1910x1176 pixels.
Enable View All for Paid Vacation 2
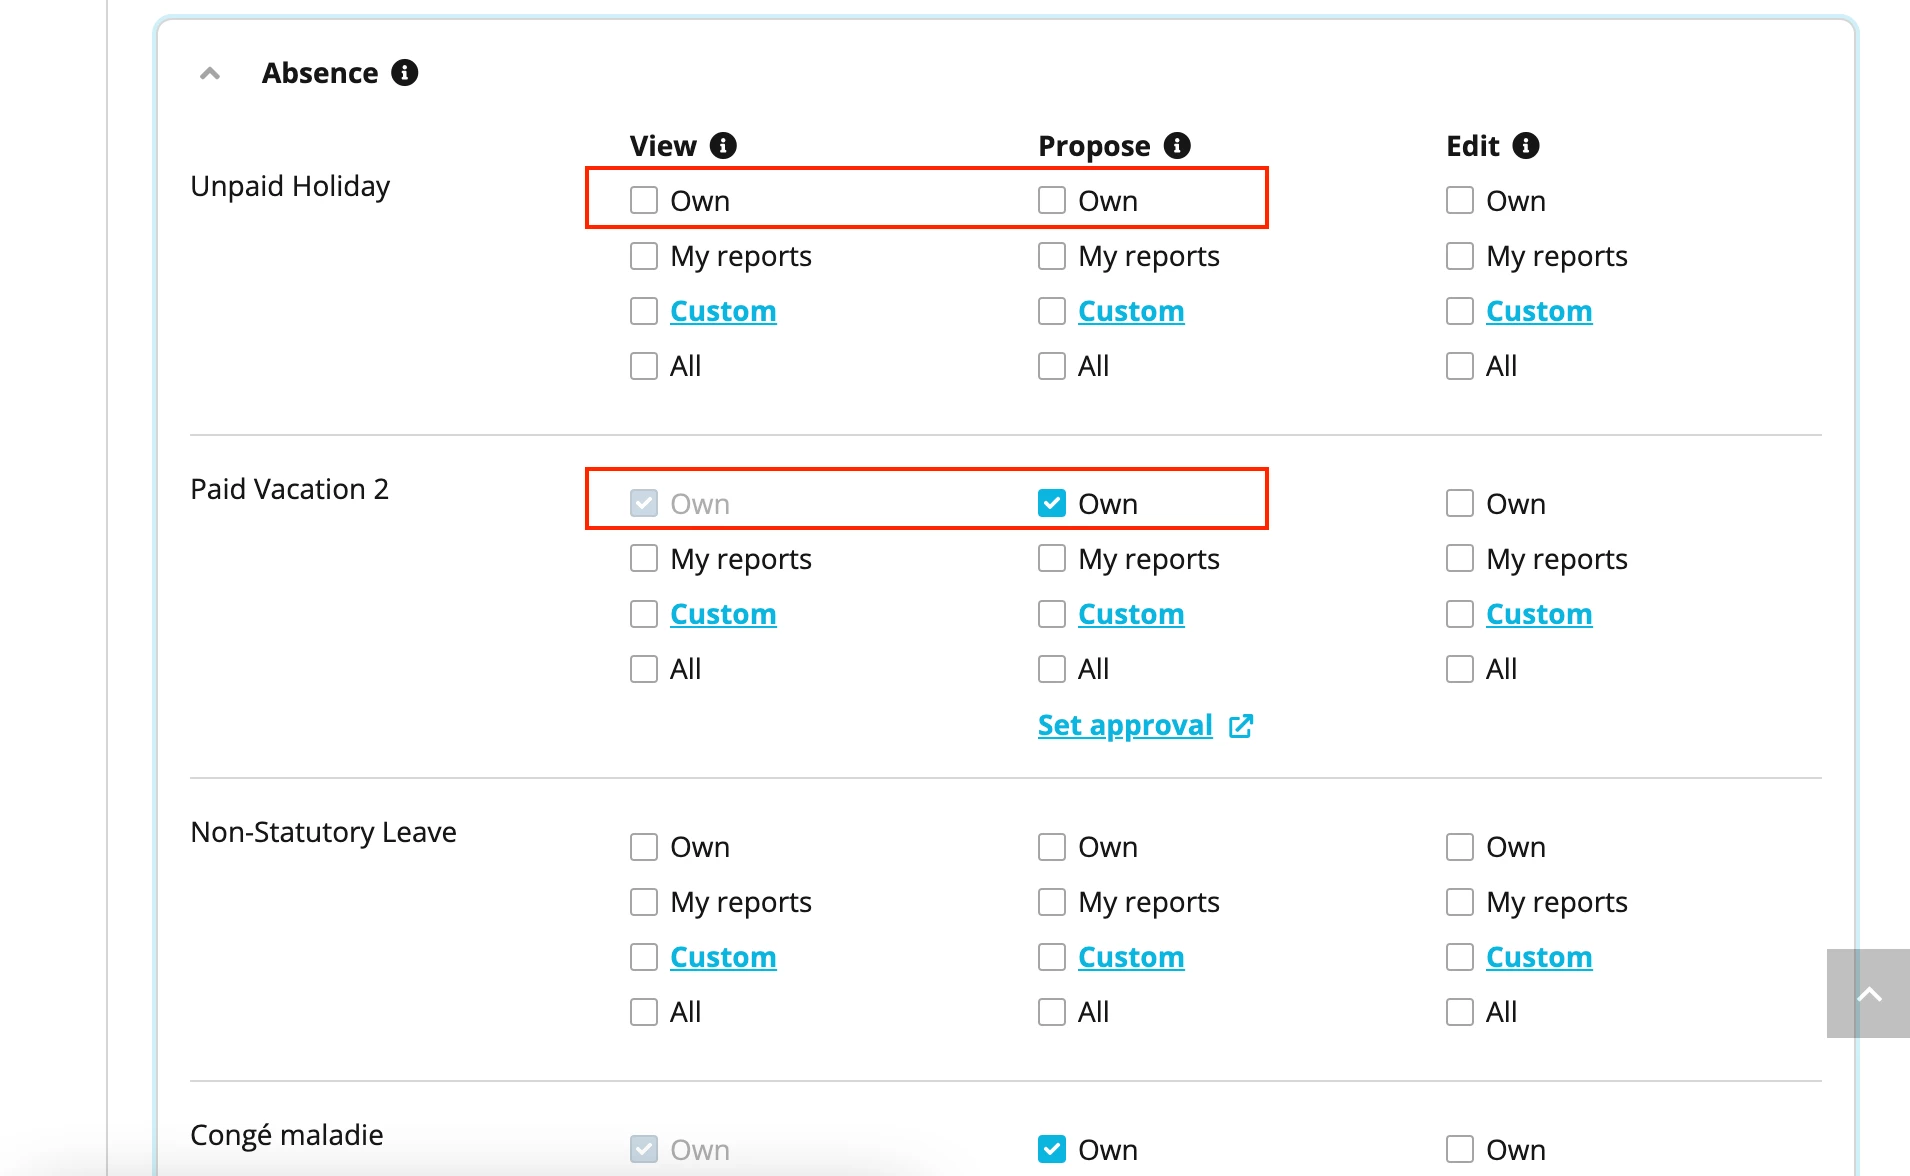coord(644,669)
